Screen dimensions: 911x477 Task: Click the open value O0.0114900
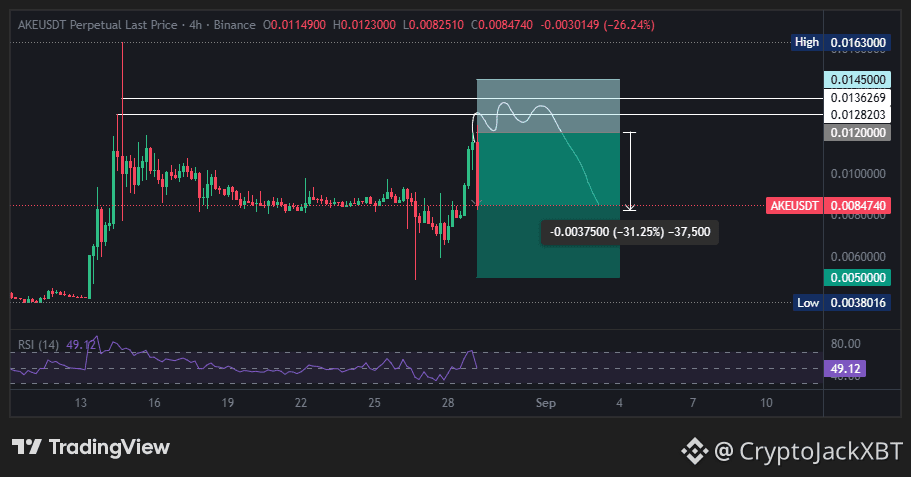click(295, 25)
